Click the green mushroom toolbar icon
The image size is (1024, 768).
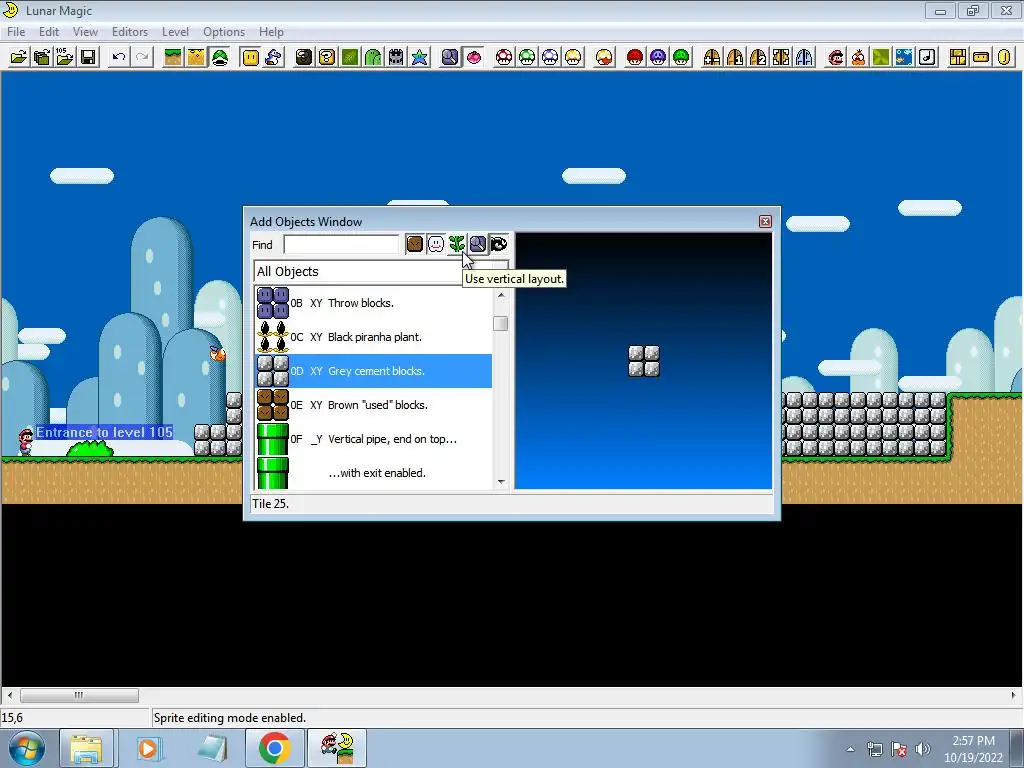coord(527,57)
